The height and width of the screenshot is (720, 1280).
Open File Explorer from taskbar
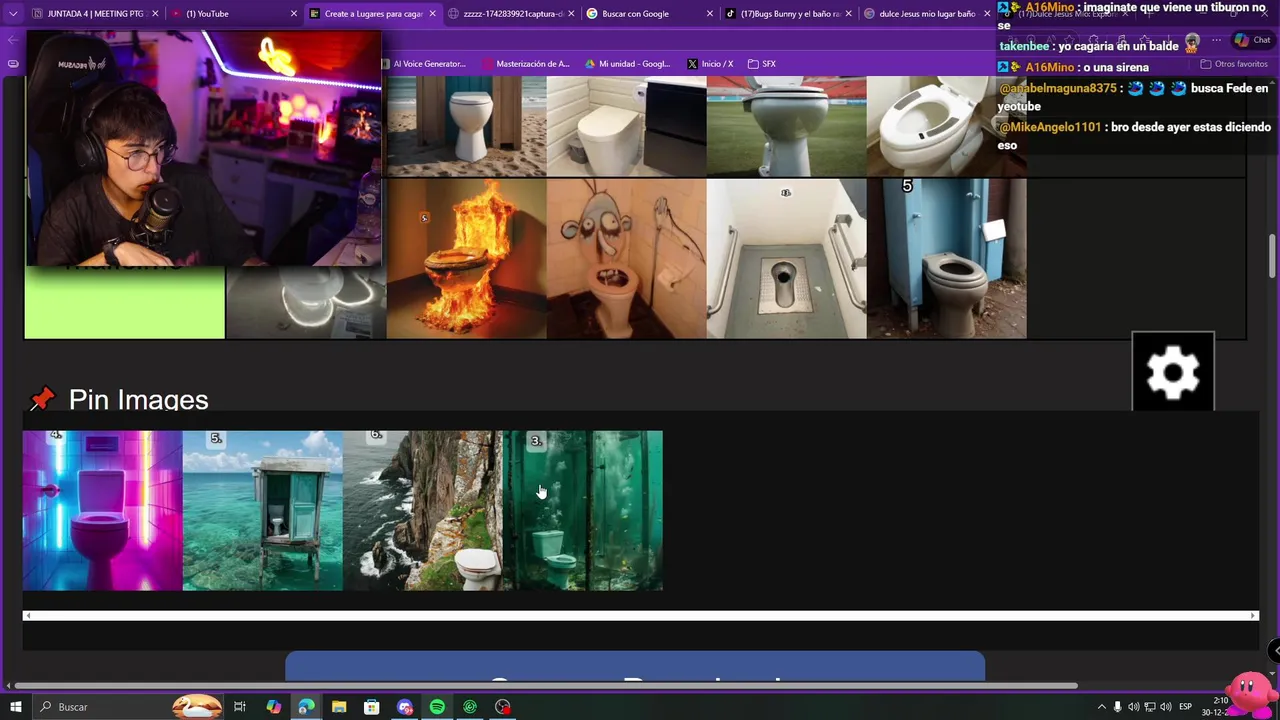pos(339,707)
